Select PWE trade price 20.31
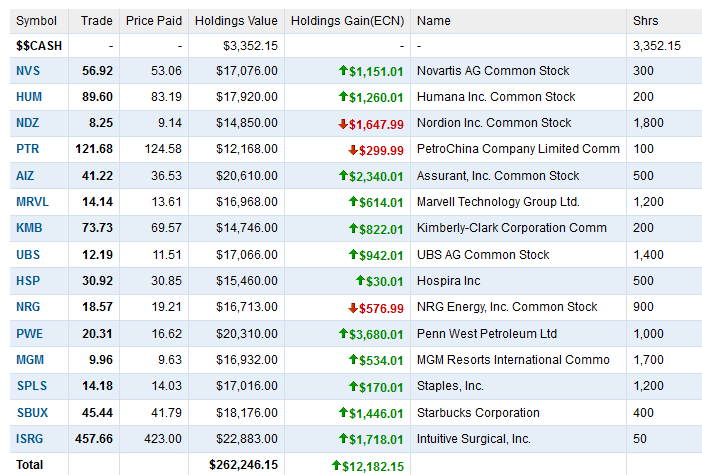 pyautogui.click(x=97, y=334)
